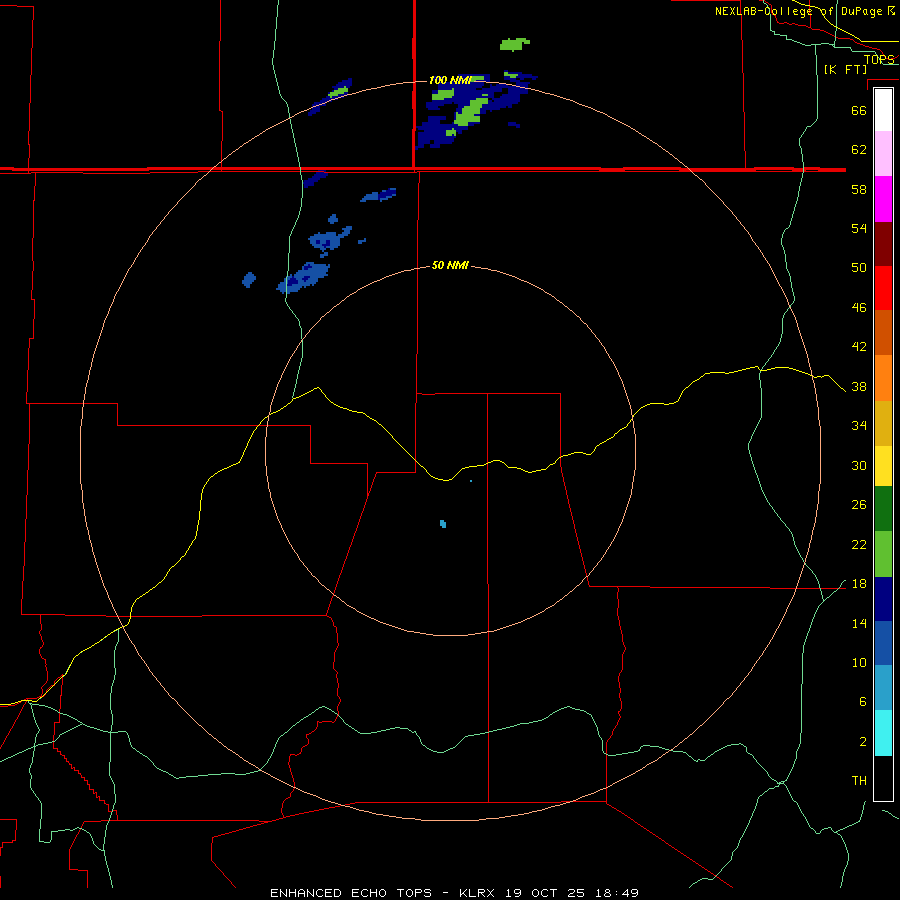Viewport: 900px width, 900px height.
Task: Click the yellow legend swatch
Action: [x=883, y=466]
